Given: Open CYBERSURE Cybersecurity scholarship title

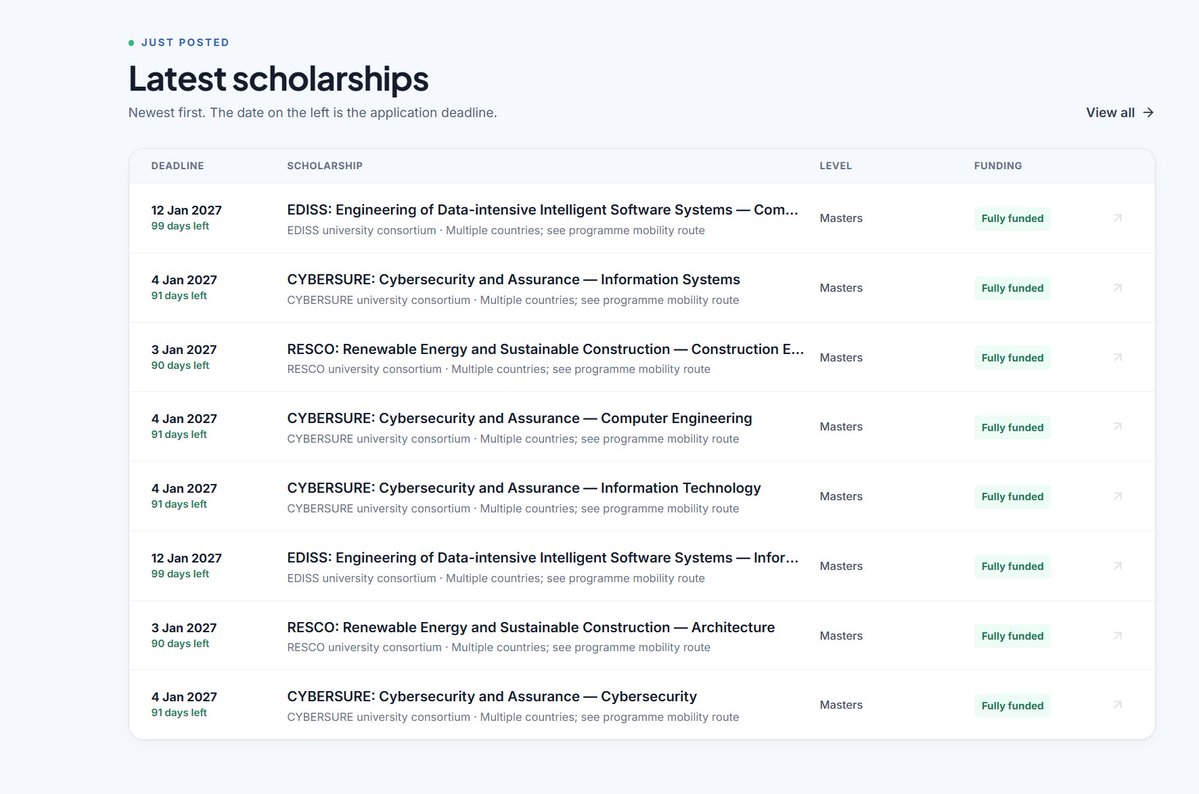Looking at the screenshot, I should pyautogui.click(x=492, y=697).
